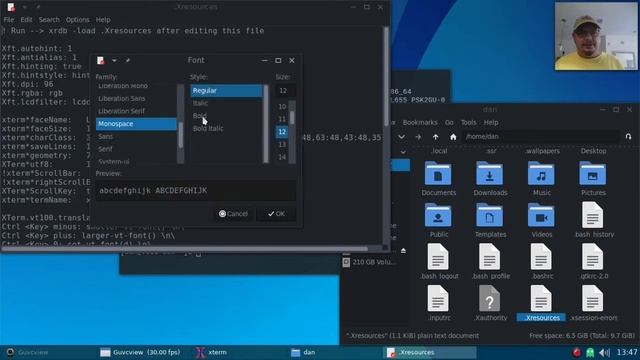Open the Search menu in editor
This screenshot has width=640, height=360.
49,20
